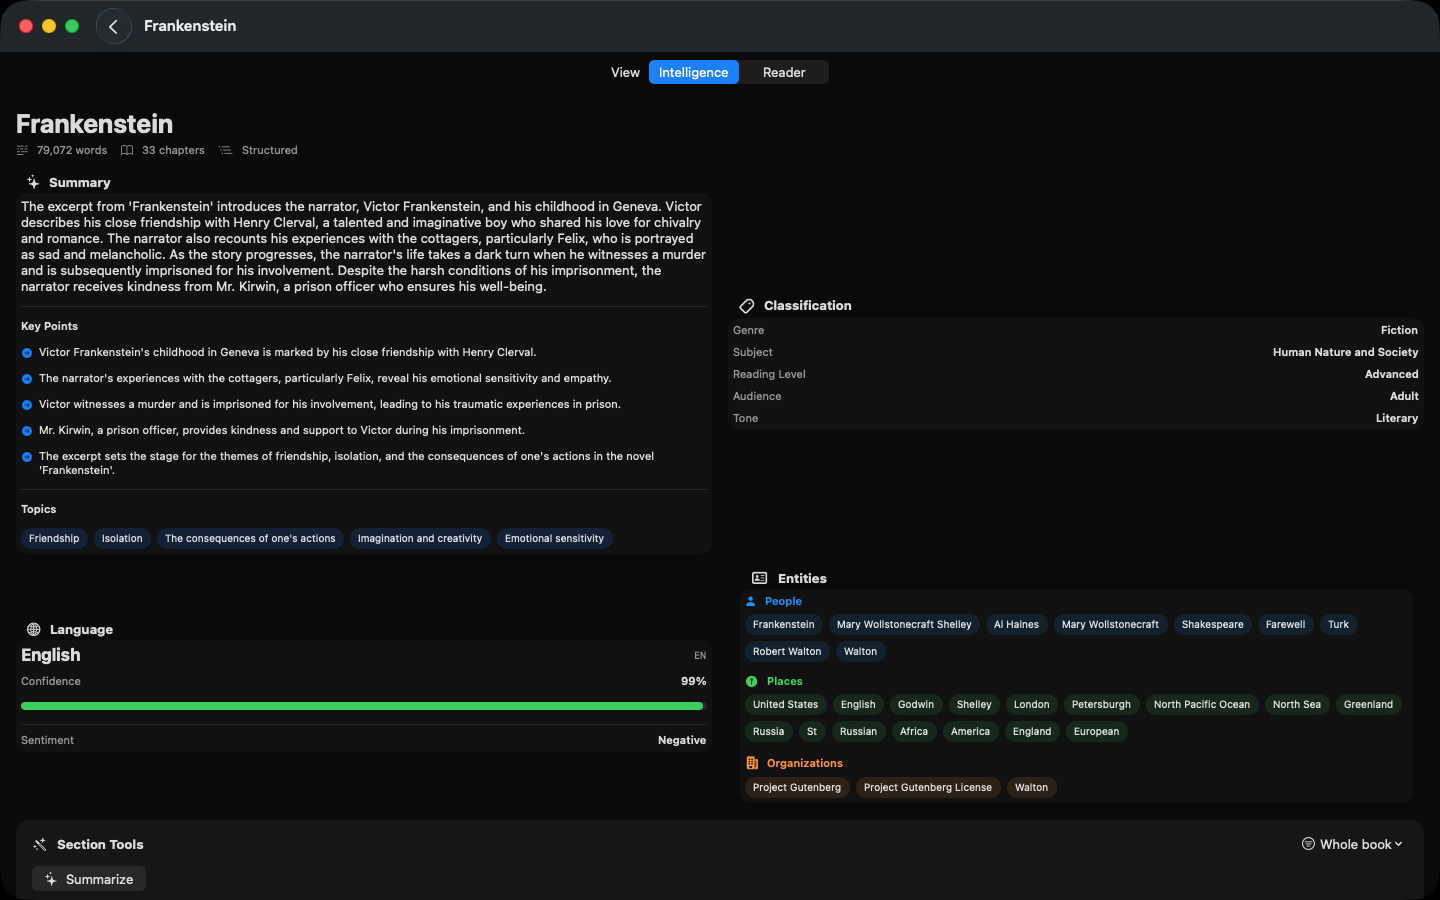Click the Friendship topic tag
Viewport: 1440px width, 900px height.
54,538
